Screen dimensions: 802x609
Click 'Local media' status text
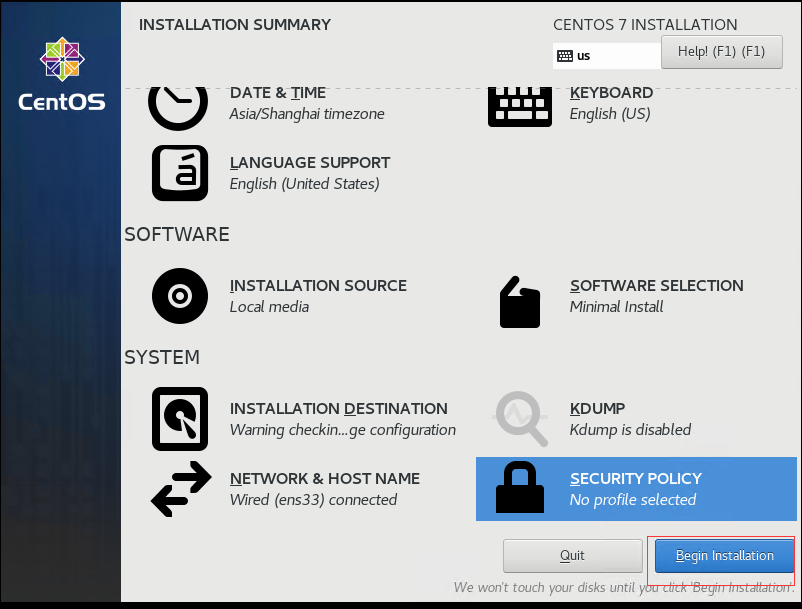point(269,307)
